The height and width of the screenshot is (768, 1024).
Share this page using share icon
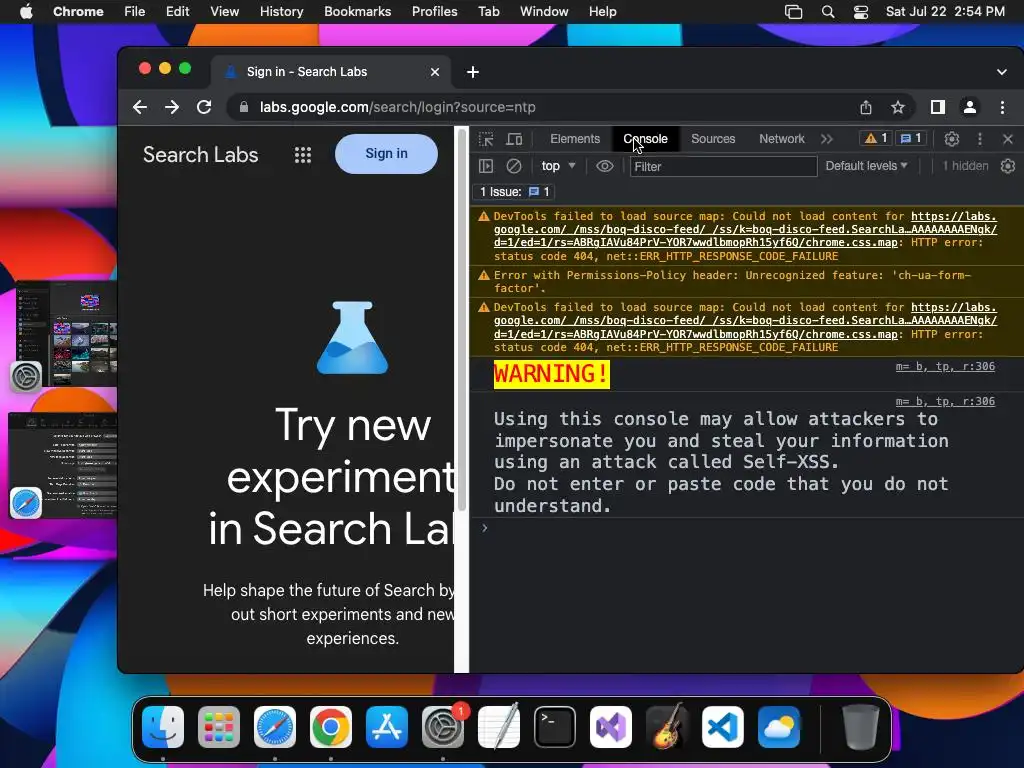(865, 107)
